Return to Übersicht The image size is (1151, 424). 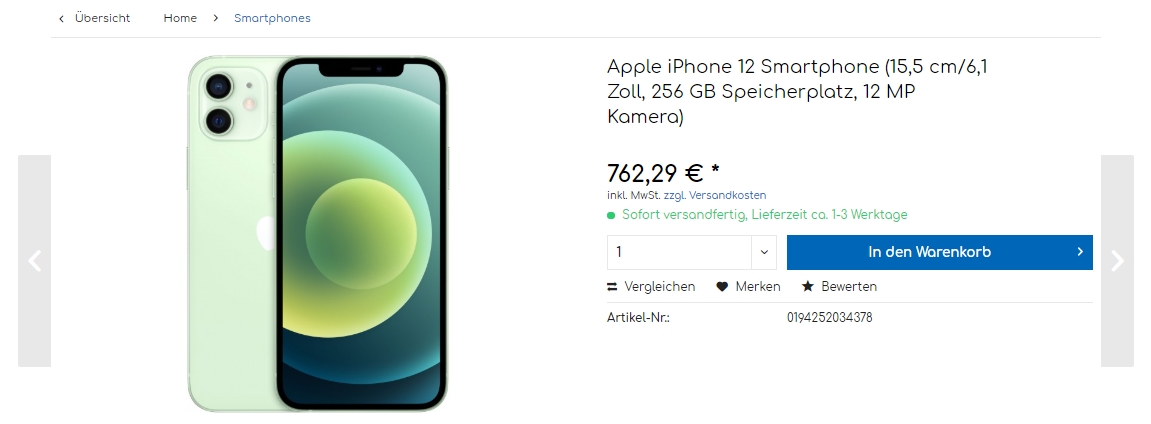click(x=102, y=18)
